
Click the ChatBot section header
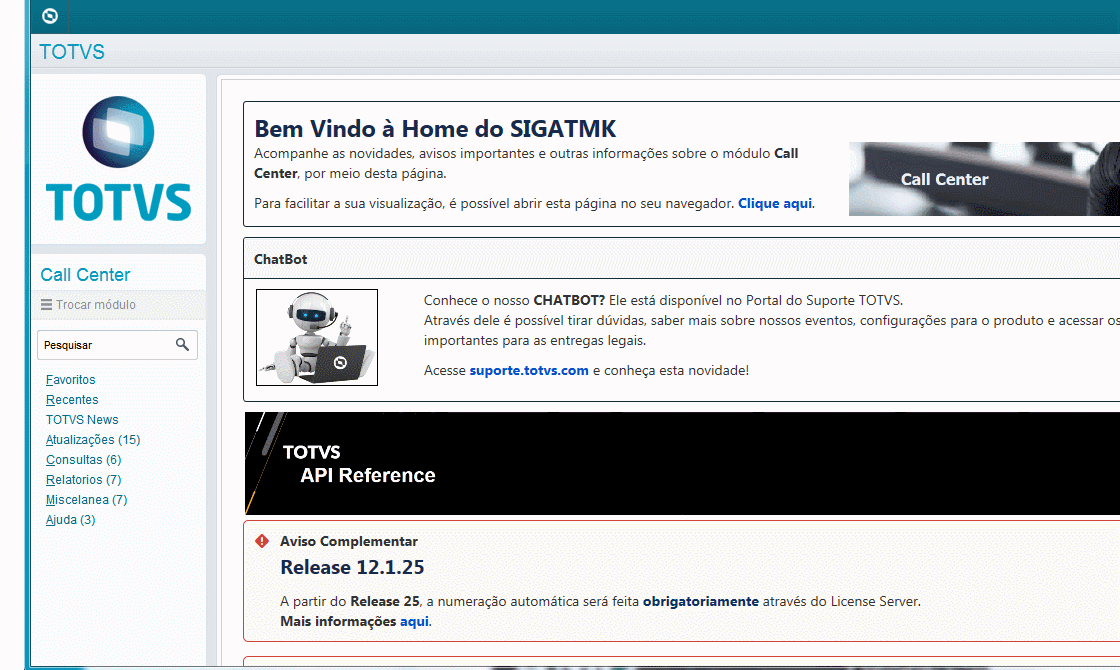[281, 259]
